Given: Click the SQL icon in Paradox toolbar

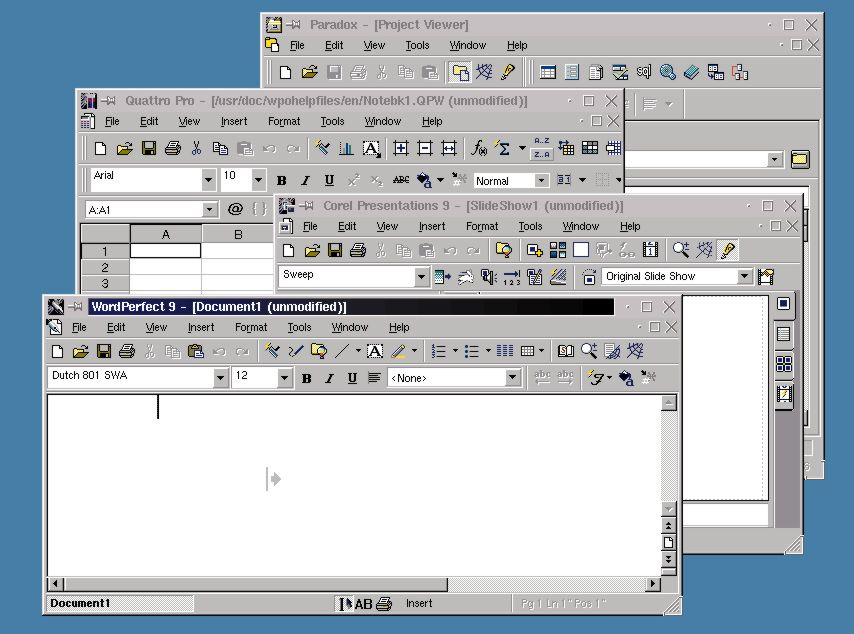Looking at the screenshot, I should pyautogui.click(x=643, y=71).
